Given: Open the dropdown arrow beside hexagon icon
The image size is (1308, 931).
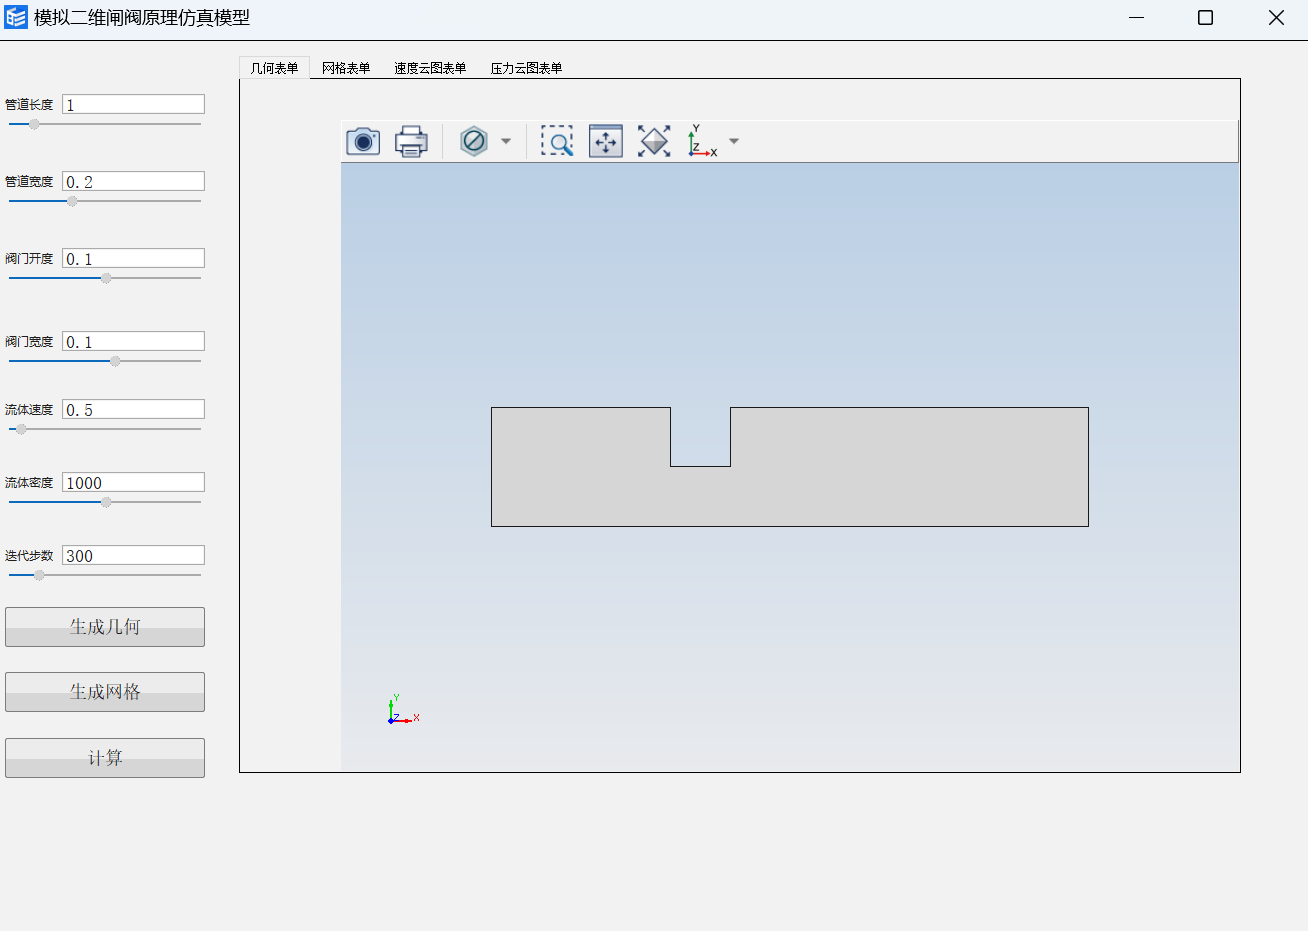Looking at the screenshot, I should click(x=506, y=141).
